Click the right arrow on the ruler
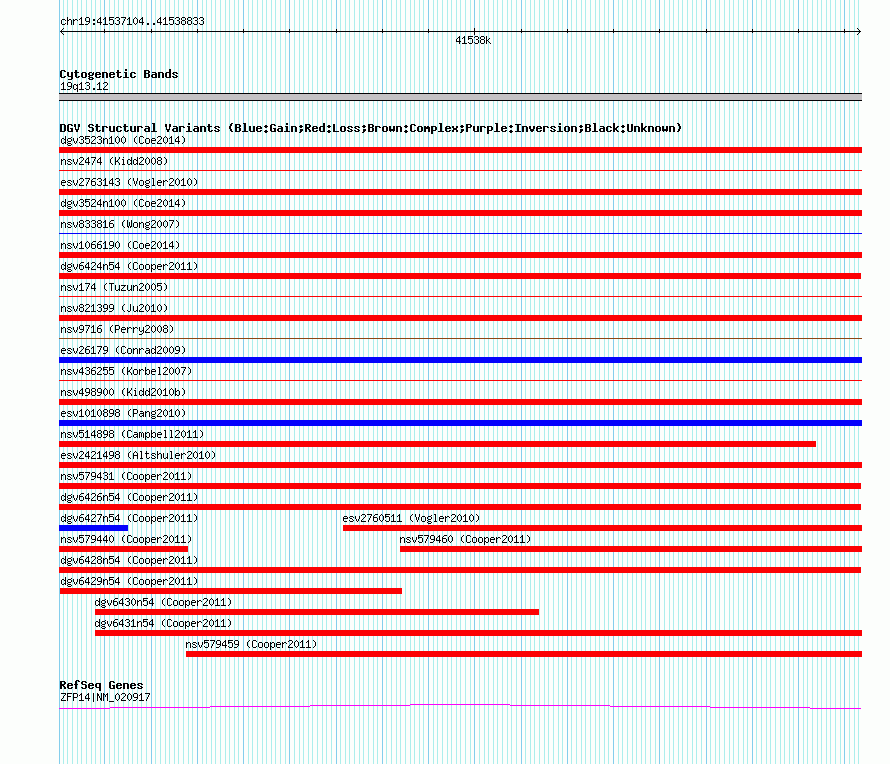This screenshot has height=764, width=890. (858, 32)
